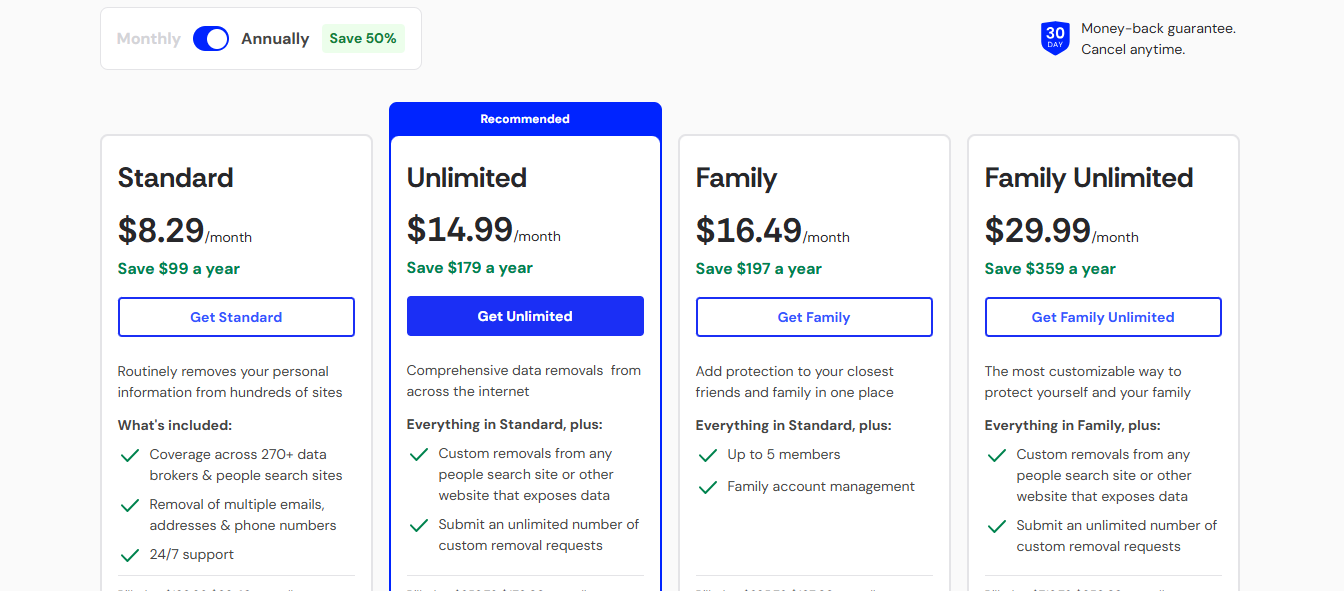
Task: Click Unlimited plan's Custom removals checkmark
Action: (x=419, y=454)
